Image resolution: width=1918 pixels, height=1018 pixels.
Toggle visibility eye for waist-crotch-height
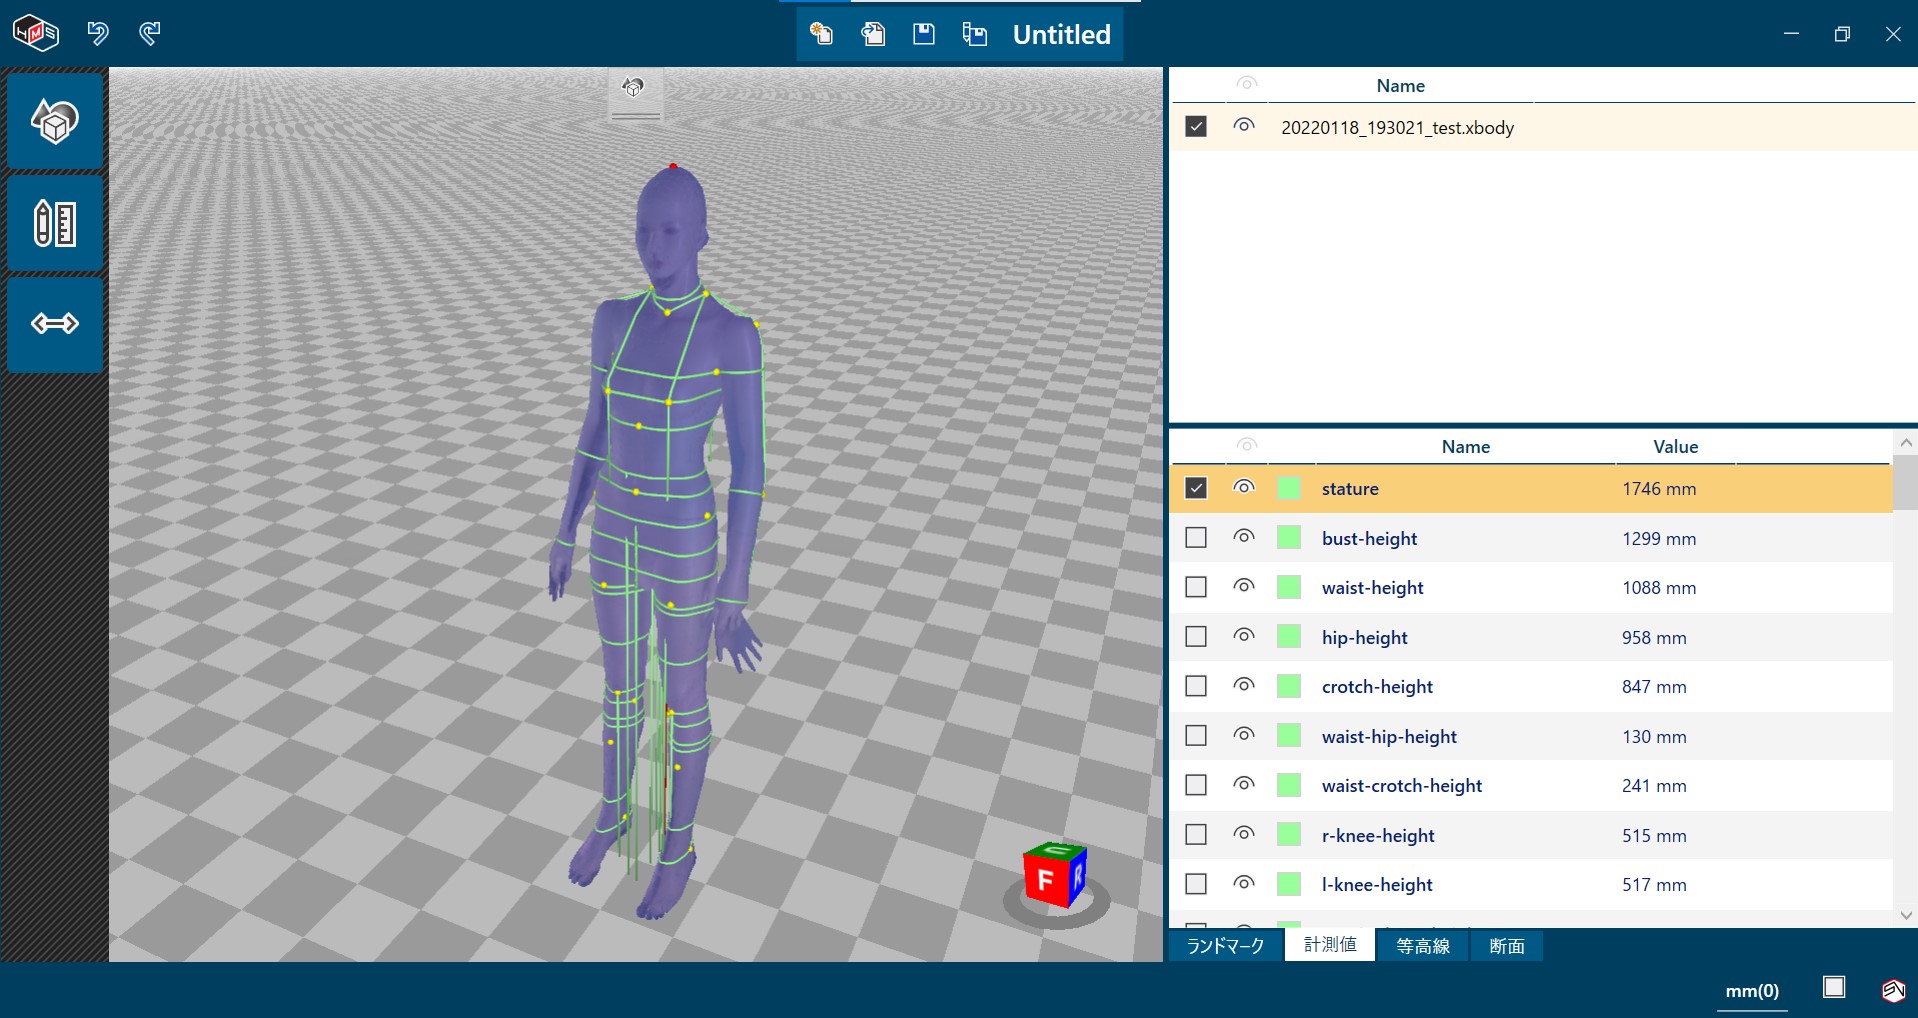pyautogui.click(x=1244, y=784)
